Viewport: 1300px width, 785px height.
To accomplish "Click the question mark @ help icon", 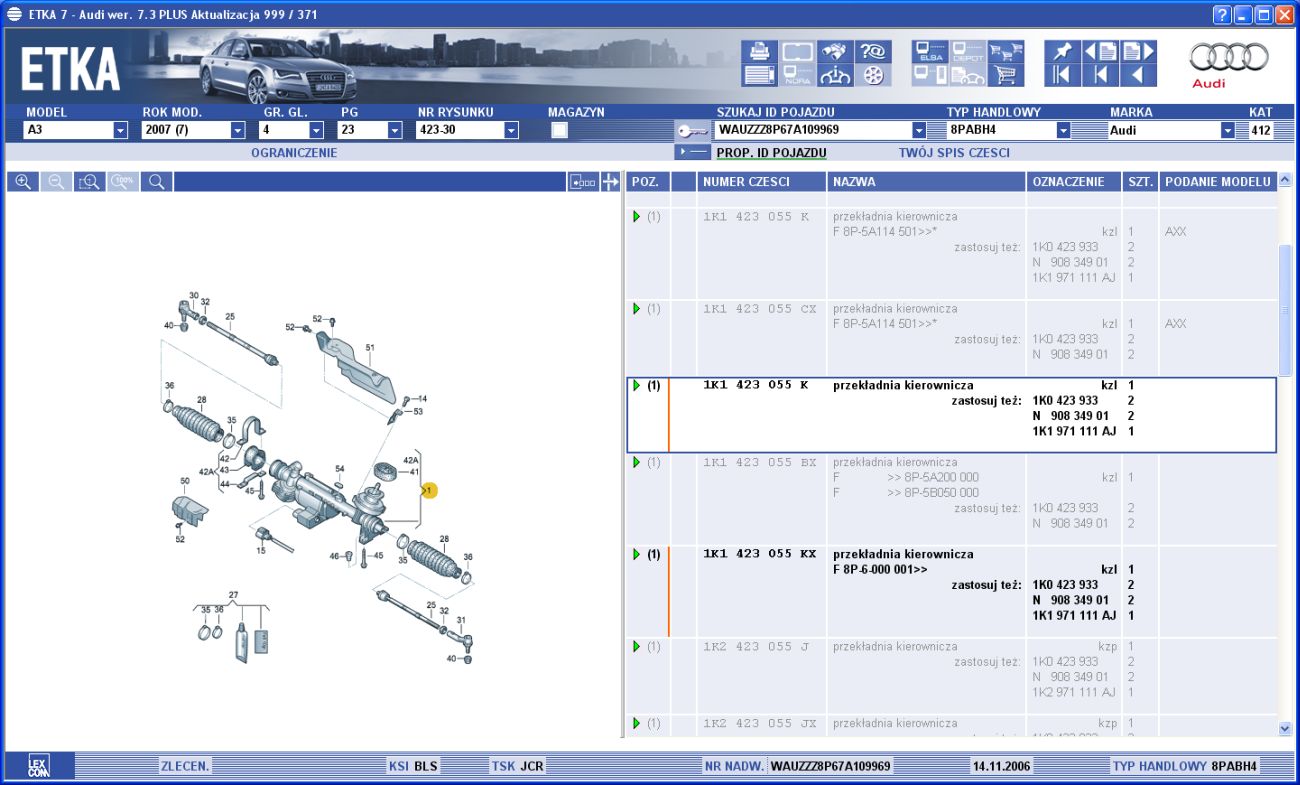I will click(x=873, y=51).
